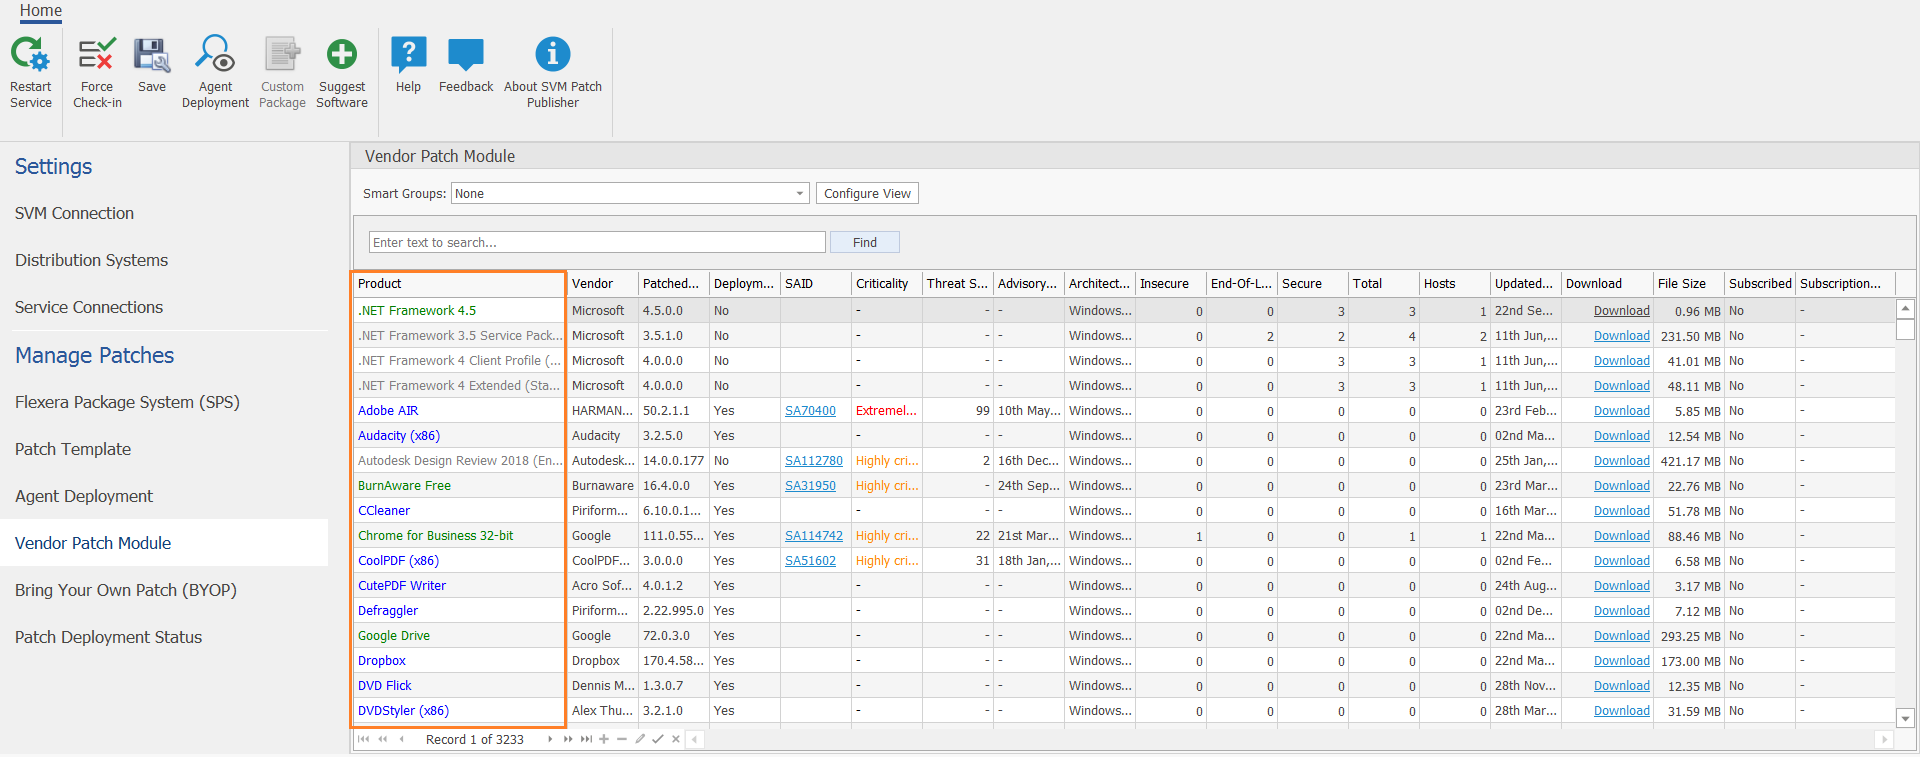Open Patch Template page
1920x757 pixels.
[72, 449]
